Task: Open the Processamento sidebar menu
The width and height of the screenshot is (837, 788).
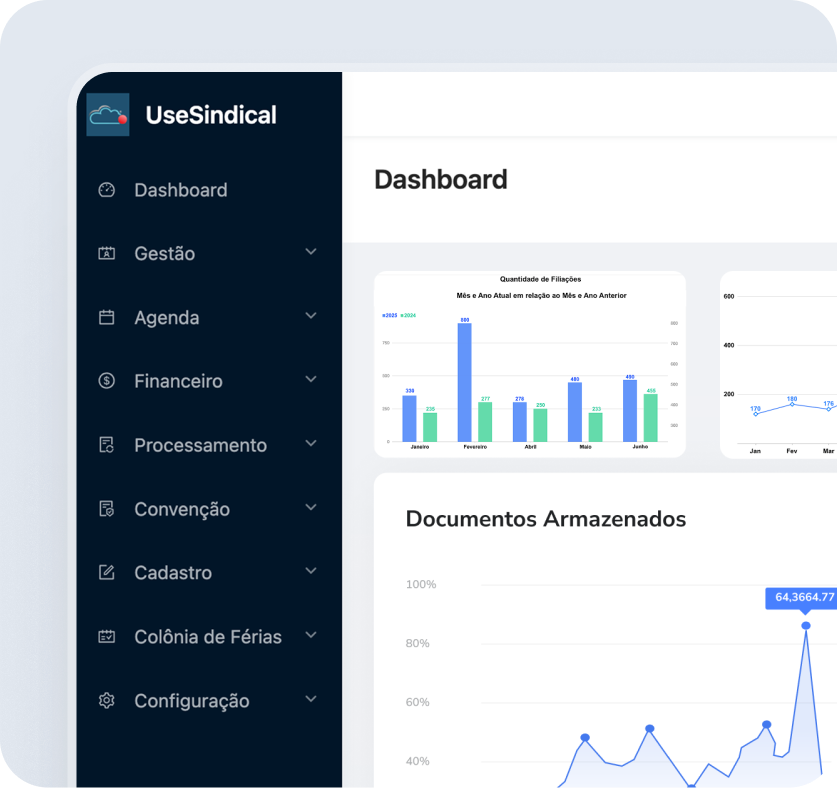Action: pyautogui.click(x=209, y=445)
